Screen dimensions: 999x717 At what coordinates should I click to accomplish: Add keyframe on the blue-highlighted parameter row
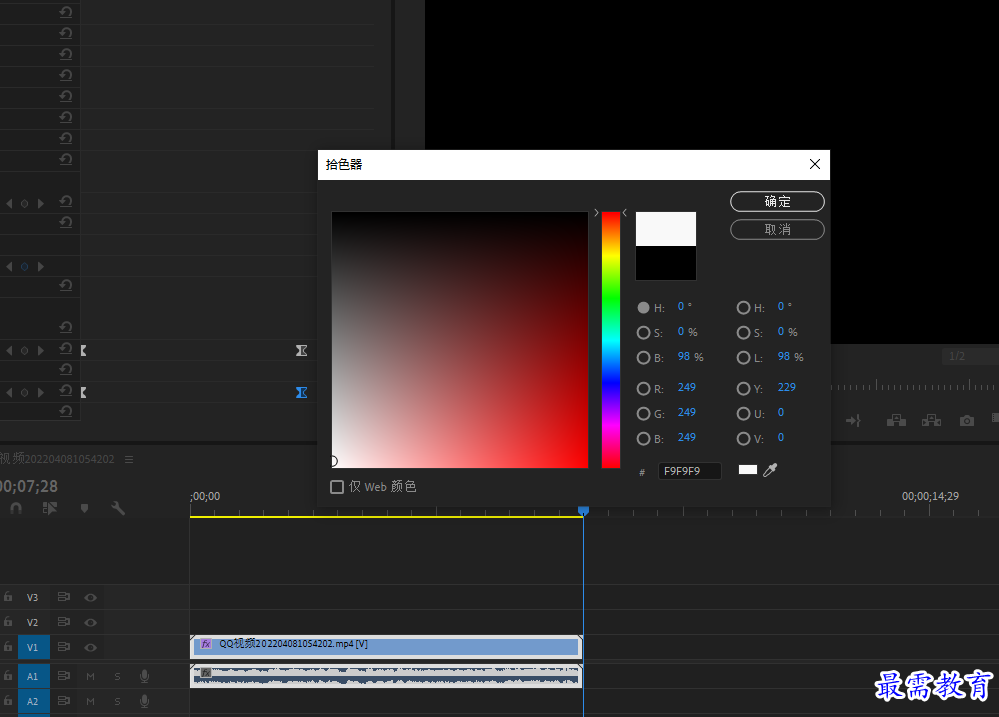tap(24, 266)
